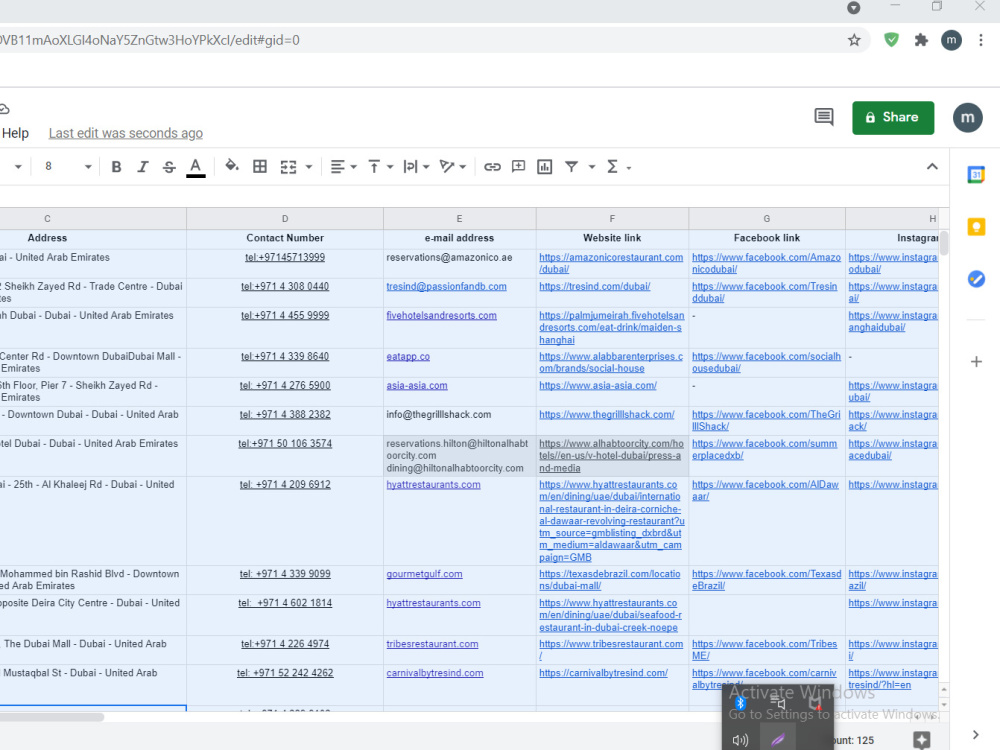Click the green Share button
Viewport: 1000px width, 750px height.
[893, 117]
